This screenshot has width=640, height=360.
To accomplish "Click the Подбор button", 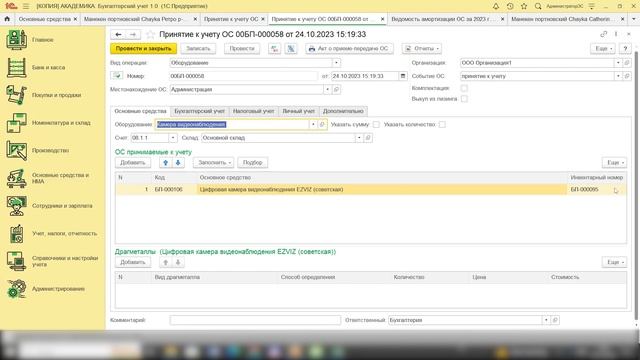I will tap(252, 162).
